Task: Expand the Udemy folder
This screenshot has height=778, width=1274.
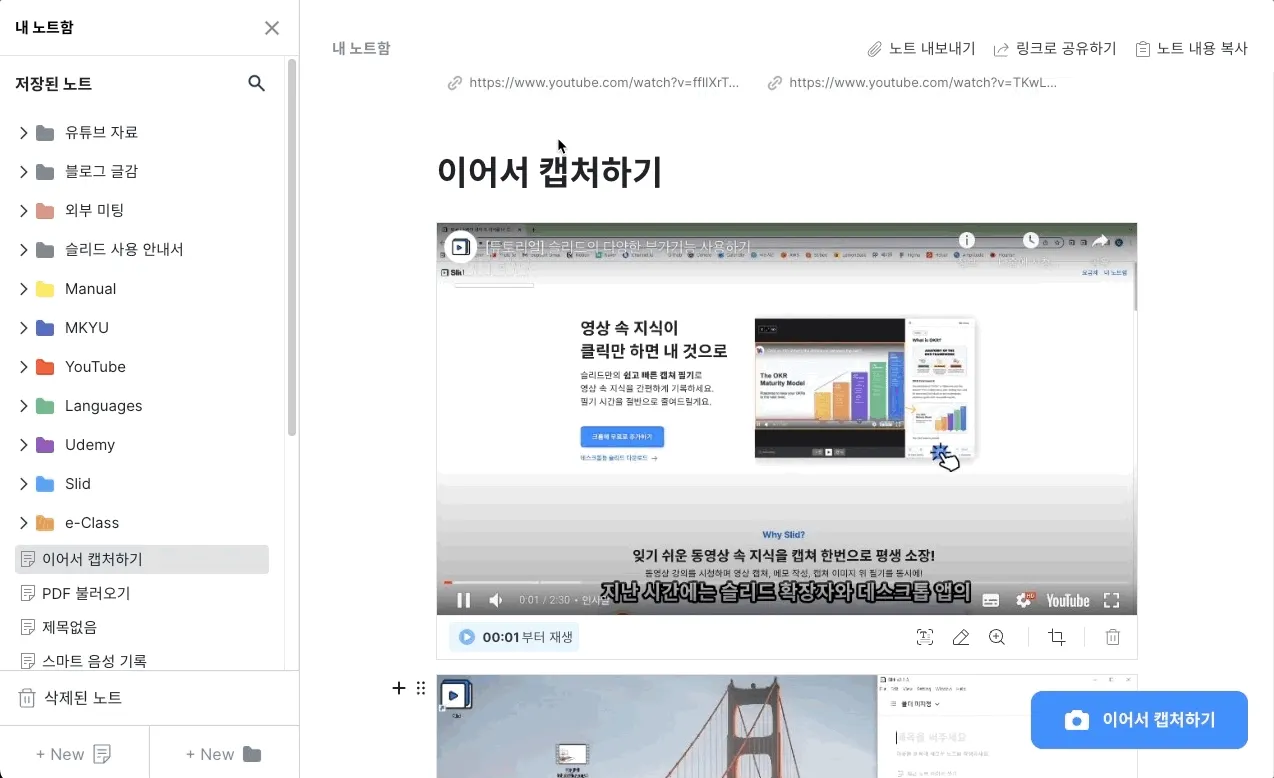Action: pos(23,444)
